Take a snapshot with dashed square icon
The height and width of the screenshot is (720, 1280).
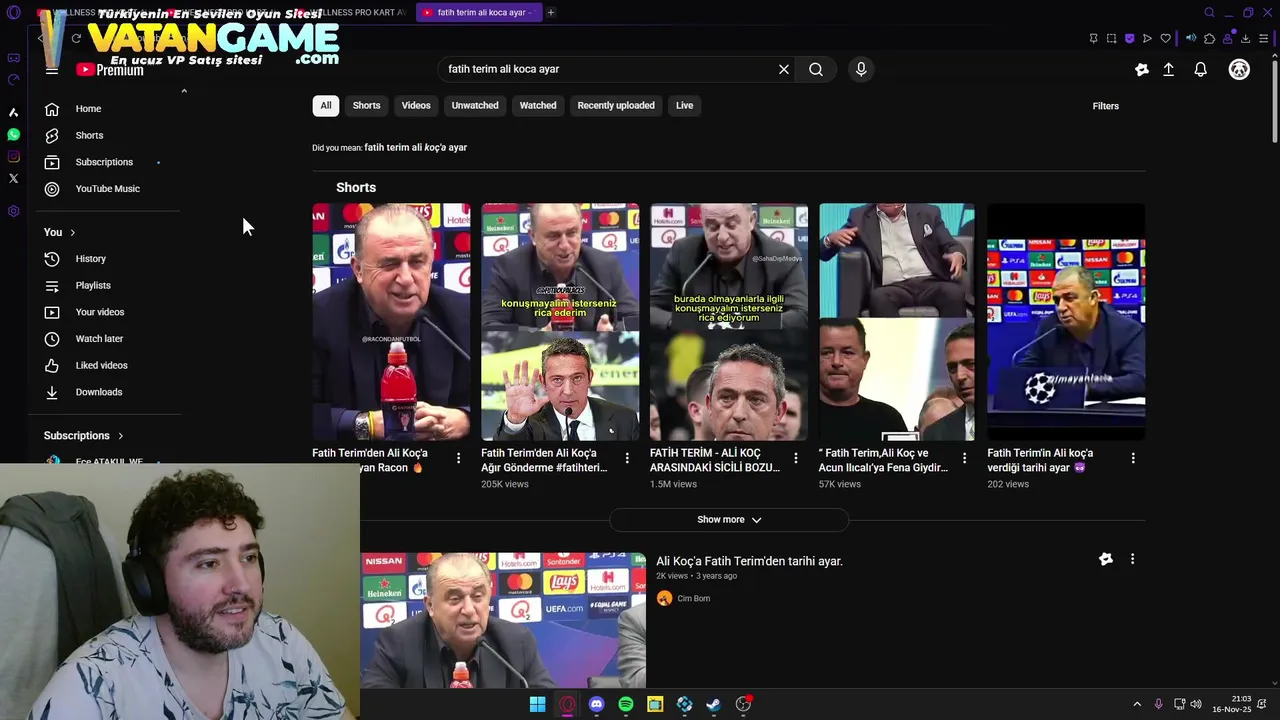[x=1111, y=38]
